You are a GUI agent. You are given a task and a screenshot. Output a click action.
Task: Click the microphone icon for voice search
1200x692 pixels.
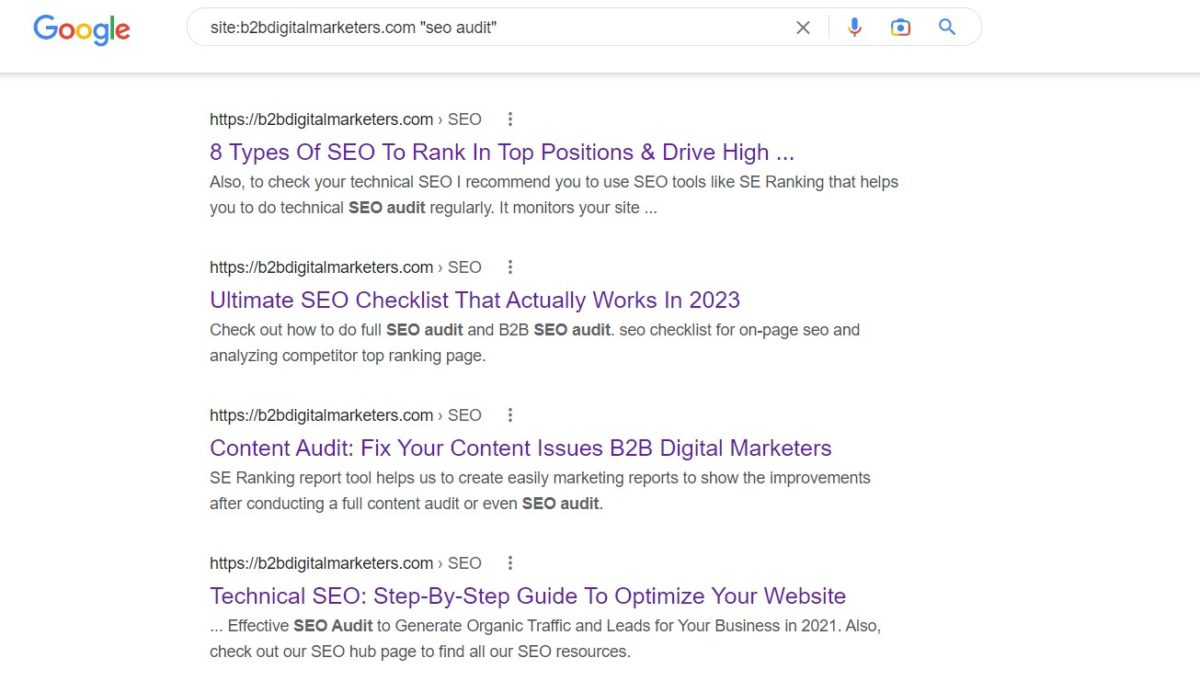[x=855, y=27]
